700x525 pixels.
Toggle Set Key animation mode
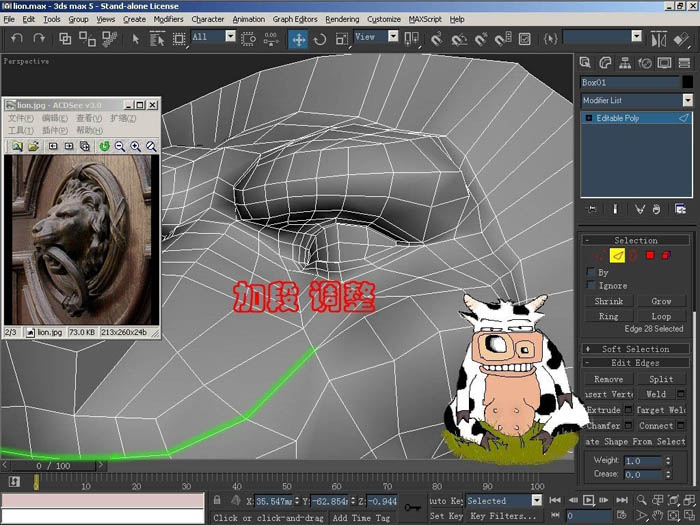point(446,516)
